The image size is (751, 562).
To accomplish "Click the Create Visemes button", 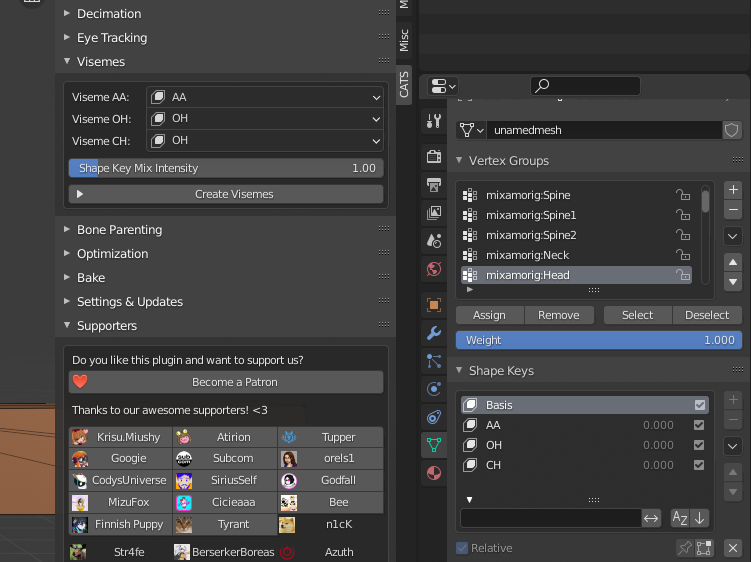I will (x=226, y=194).
